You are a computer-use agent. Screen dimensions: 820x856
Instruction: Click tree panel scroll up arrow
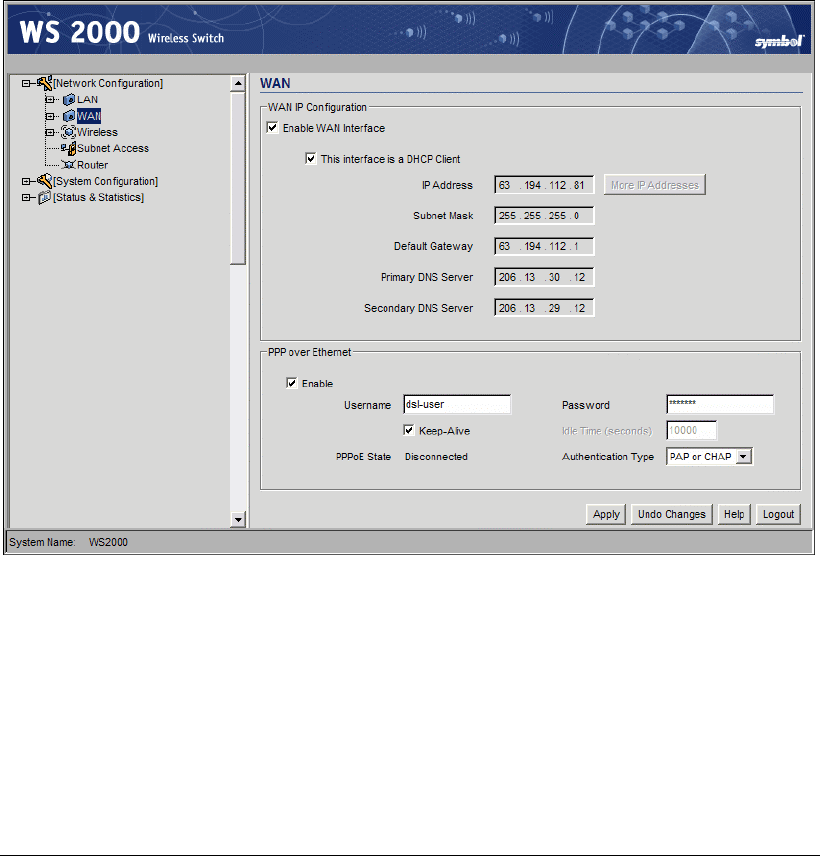tap(238, 84)
